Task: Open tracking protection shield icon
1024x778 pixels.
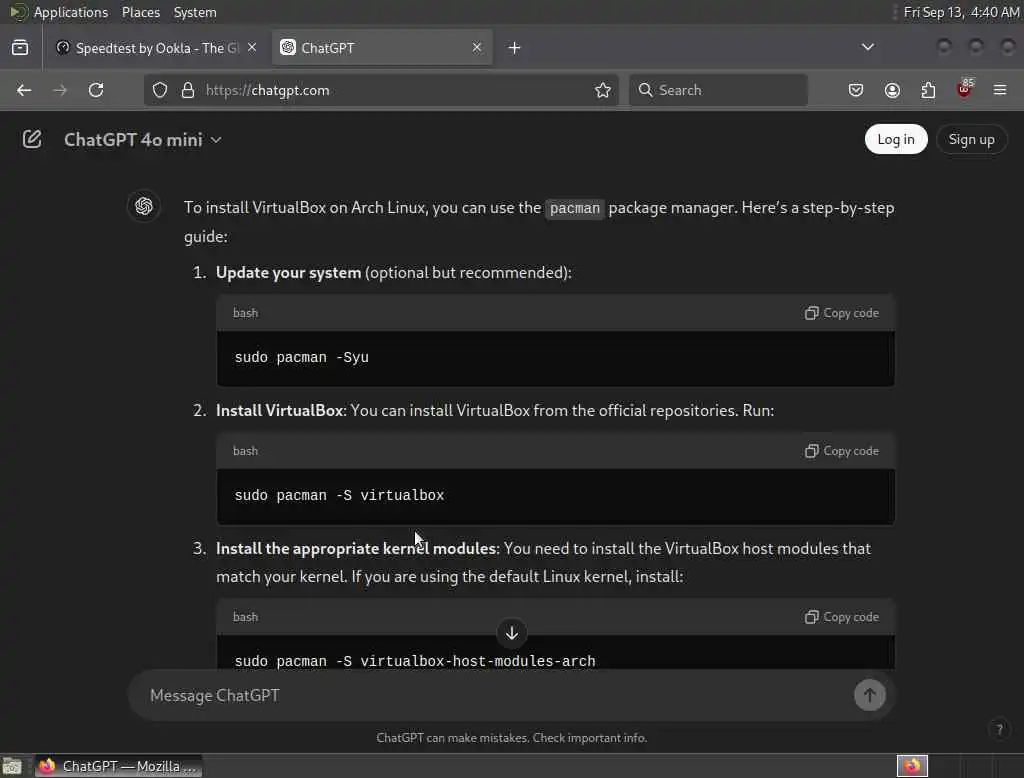Action: (160, 90)
